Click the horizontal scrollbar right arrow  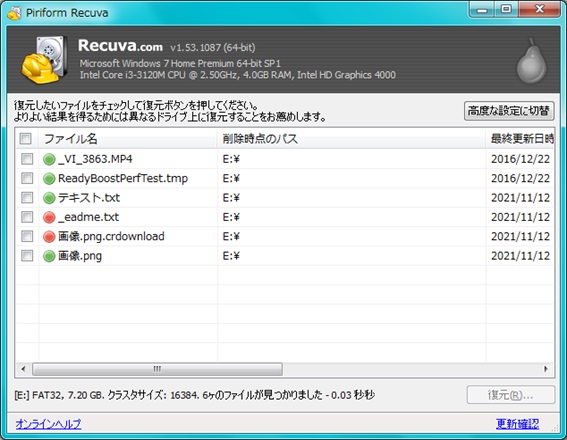point(546,369)
